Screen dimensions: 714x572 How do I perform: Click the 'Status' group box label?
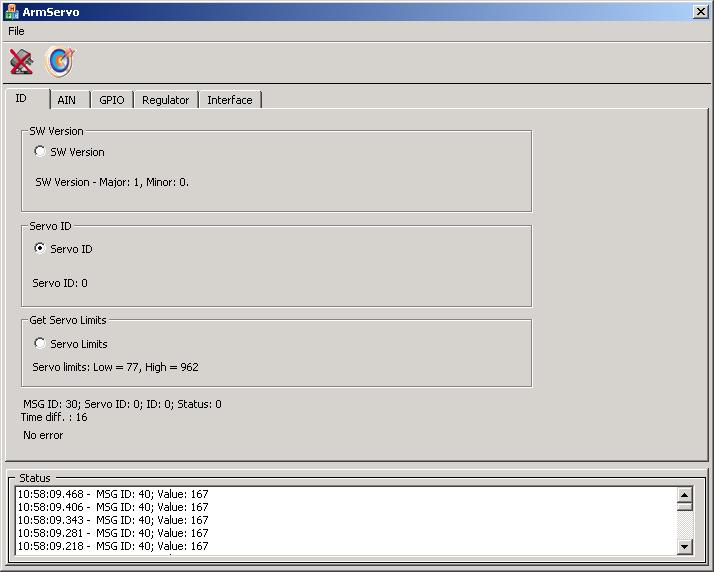[35, 478]
